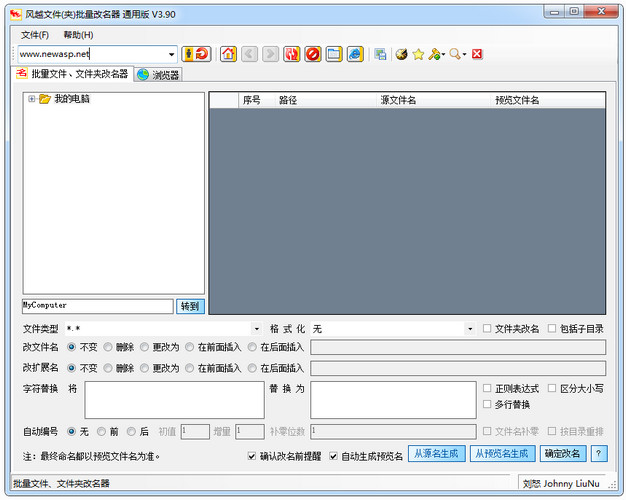This screenshot has height=500, width=626.
Task: Open the 格式化 dropdown list
Action: (470, 328)
